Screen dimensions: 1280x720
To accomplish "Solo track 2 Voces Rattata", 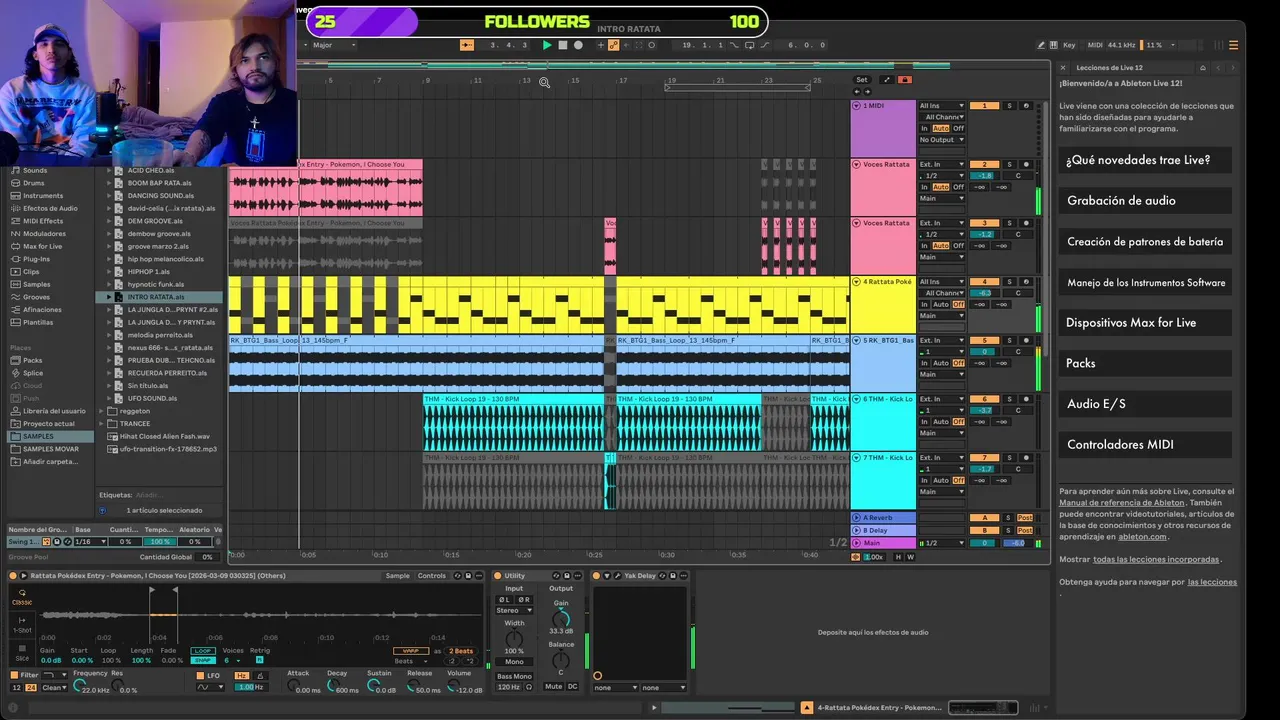I will click(1009, 164).
